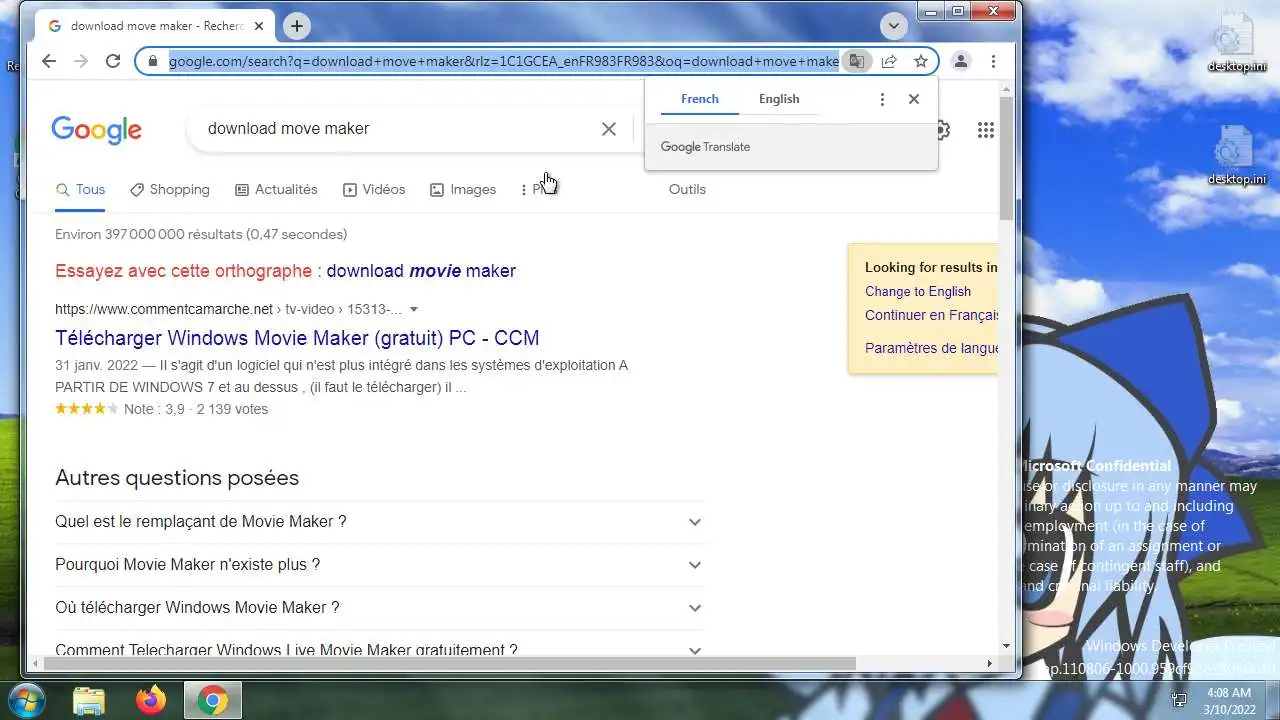Open Chrome's three-dot menu

pyautogui.click(x=993, y=61)
